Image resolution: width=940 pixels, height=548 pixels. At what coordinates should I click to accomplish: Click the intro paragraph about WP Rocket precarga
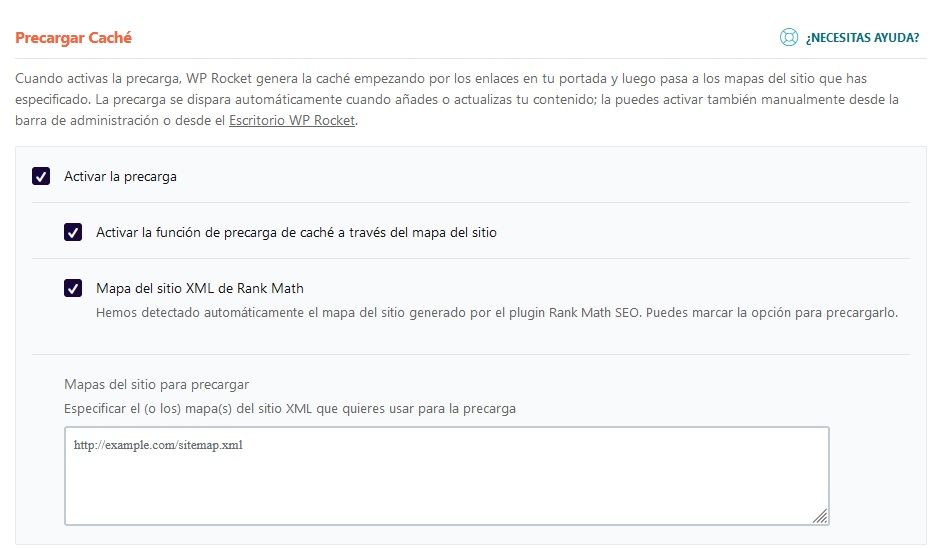(x=457, y=100)
